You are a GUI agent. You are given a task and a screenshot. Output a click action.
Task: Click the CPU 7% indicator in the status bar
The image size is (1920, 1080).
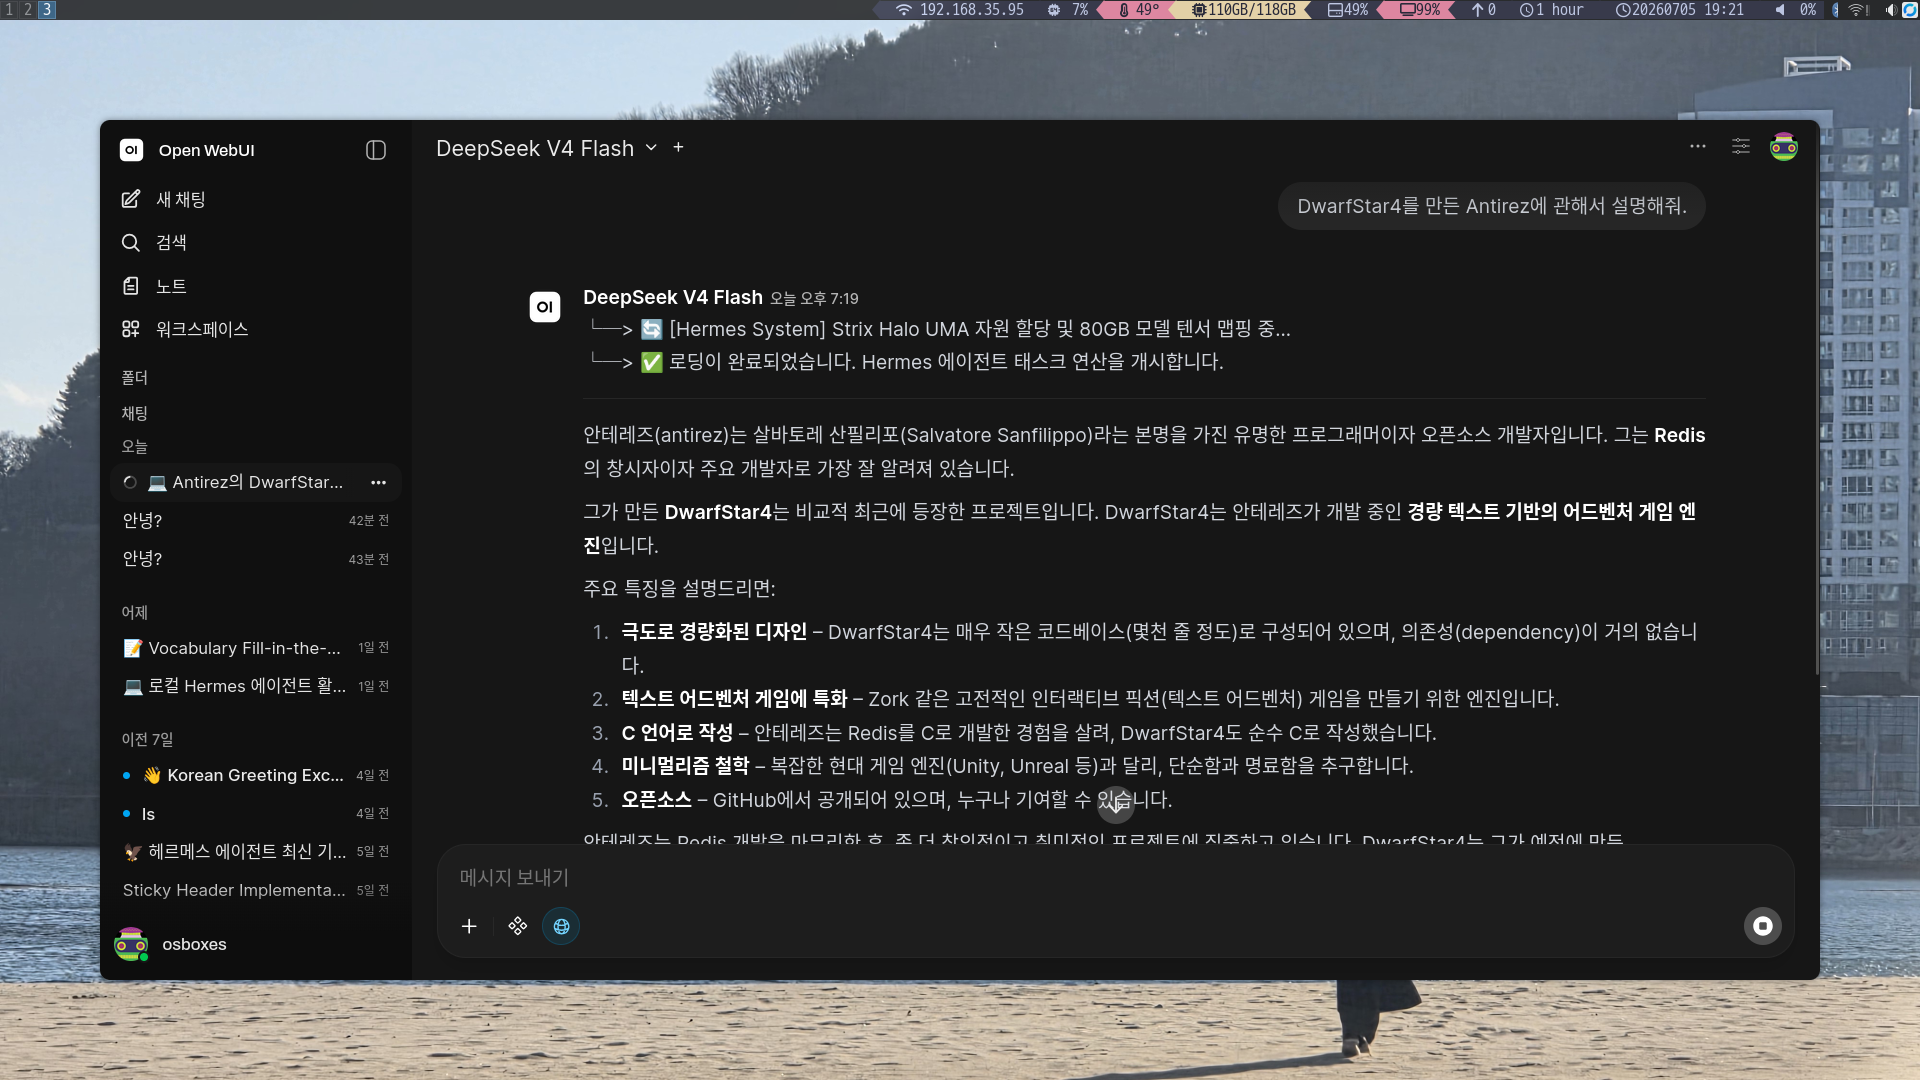(x=1067, y=9)
